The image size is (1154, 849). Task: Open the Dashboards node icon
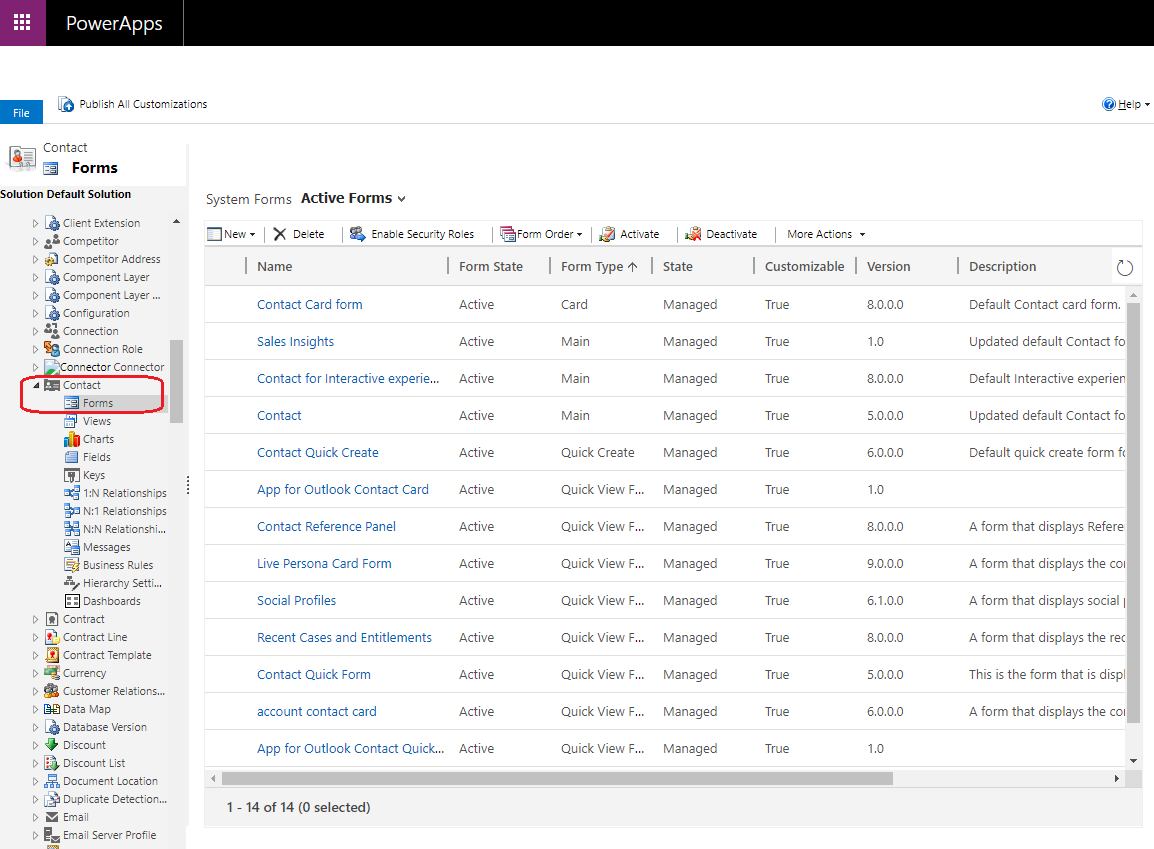[72, 601]
